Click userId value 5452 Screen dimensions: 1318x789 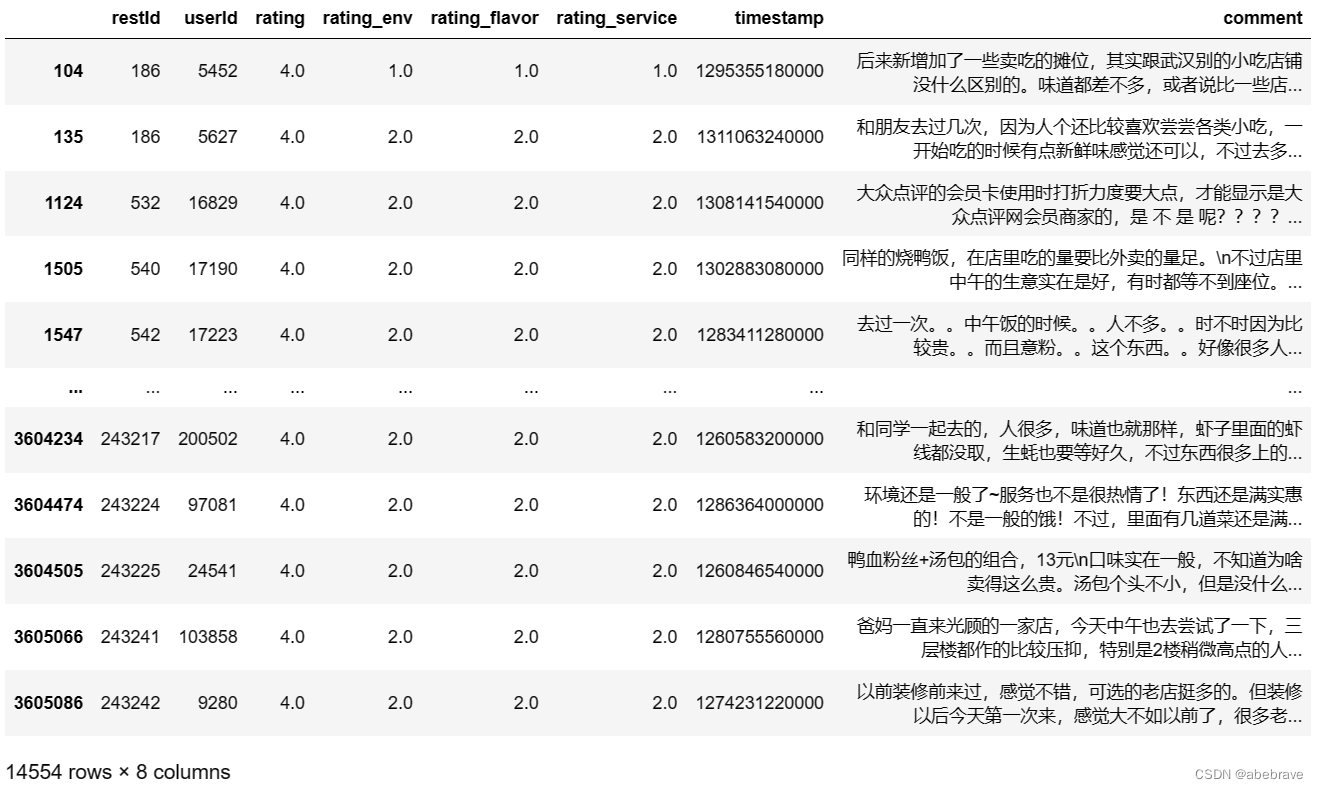218,71
